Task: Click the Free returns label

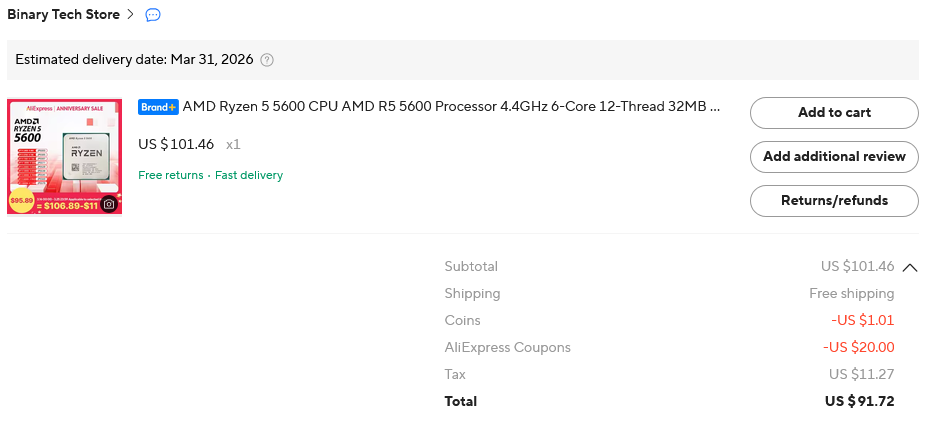Action: coord(171,175)
